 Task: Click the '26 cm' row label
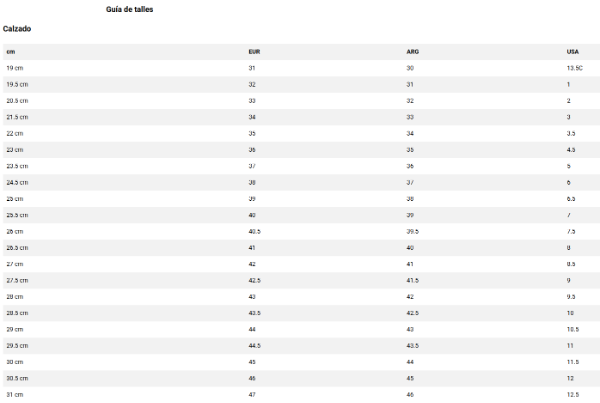pos(14,231)
